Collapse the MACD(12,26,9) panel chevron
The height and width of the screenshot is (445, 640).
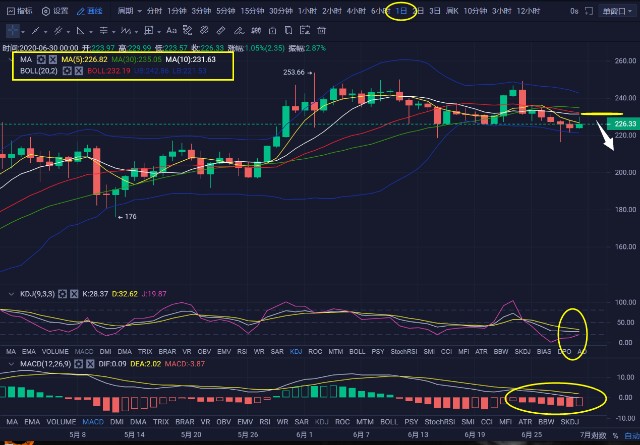tap(11, 364)
